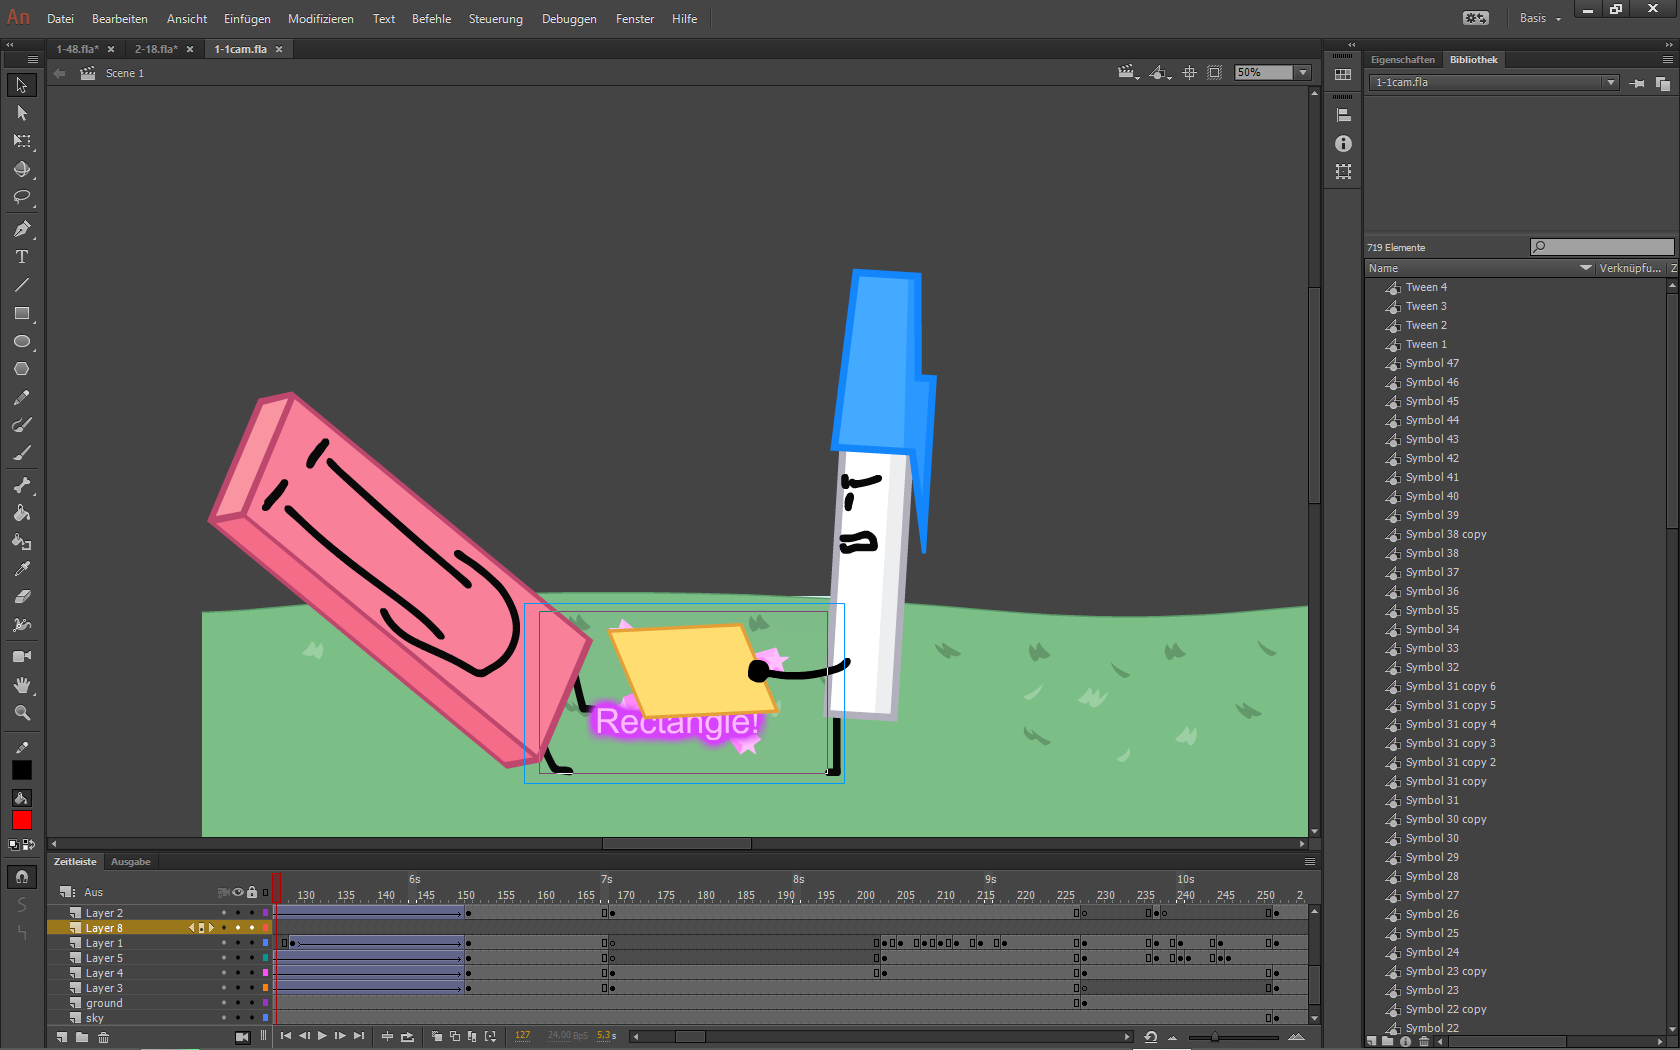Viewport: 1680px width, 1050px height.
Task: Open the Align panel icon
Action: point(1343,115)
